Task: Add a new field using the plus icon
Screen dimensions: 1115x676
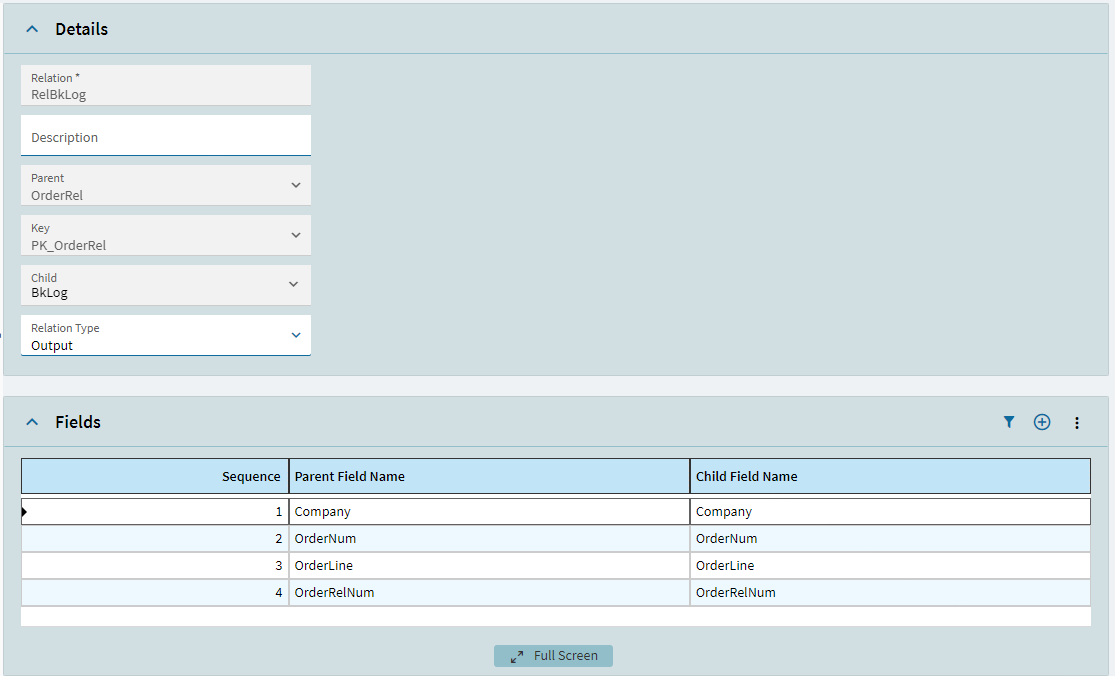Action: click(1042, 422)
